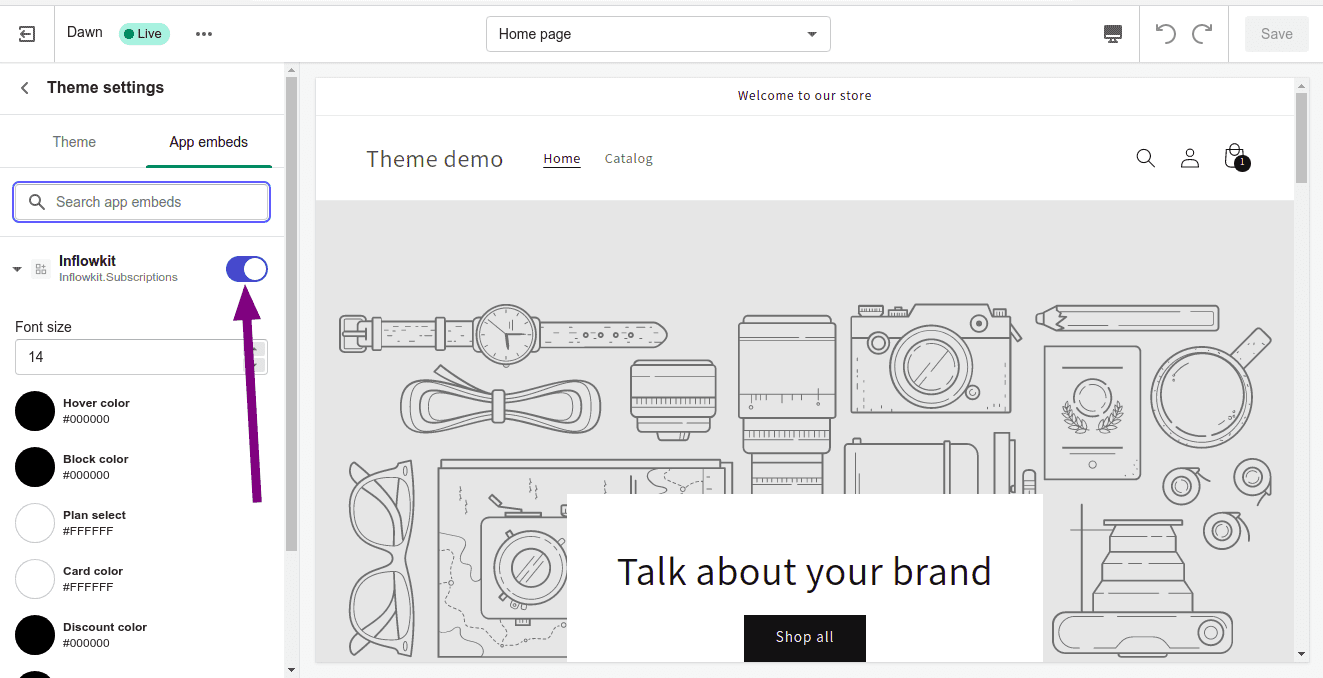Click the exit editor icon
Viewport: 1323px width, 678px height.
[27, 34]
